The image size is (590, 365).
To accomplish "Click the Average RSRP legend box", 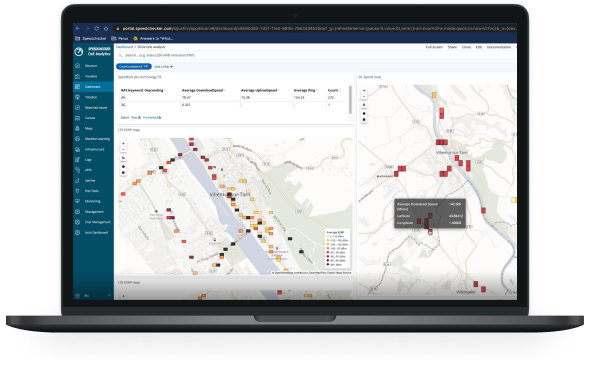I will click(x=338, y=248).
